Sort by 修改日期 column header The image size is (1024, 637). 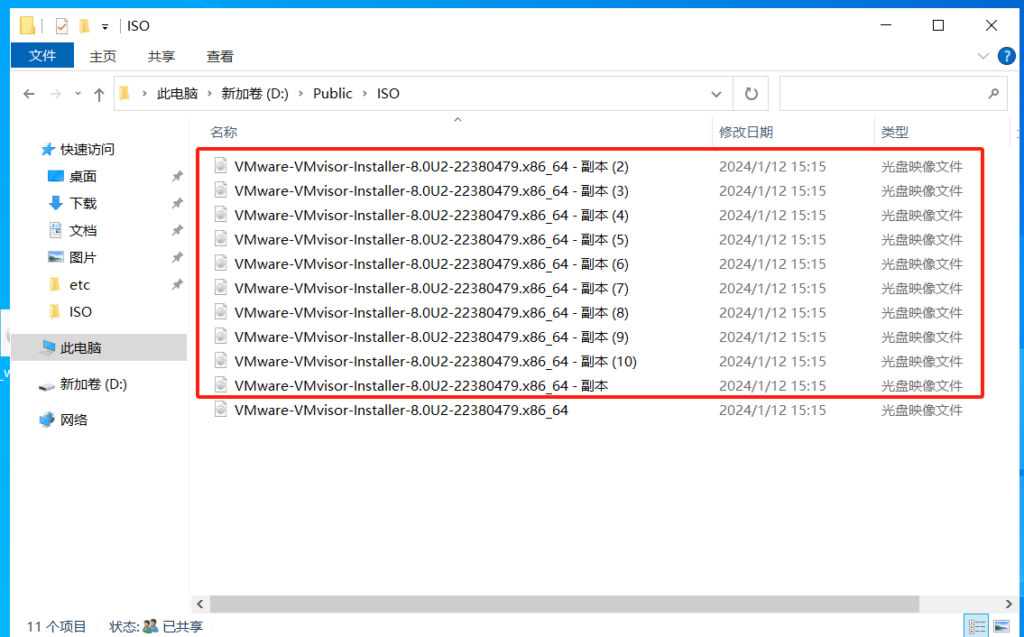click(746, 132)
